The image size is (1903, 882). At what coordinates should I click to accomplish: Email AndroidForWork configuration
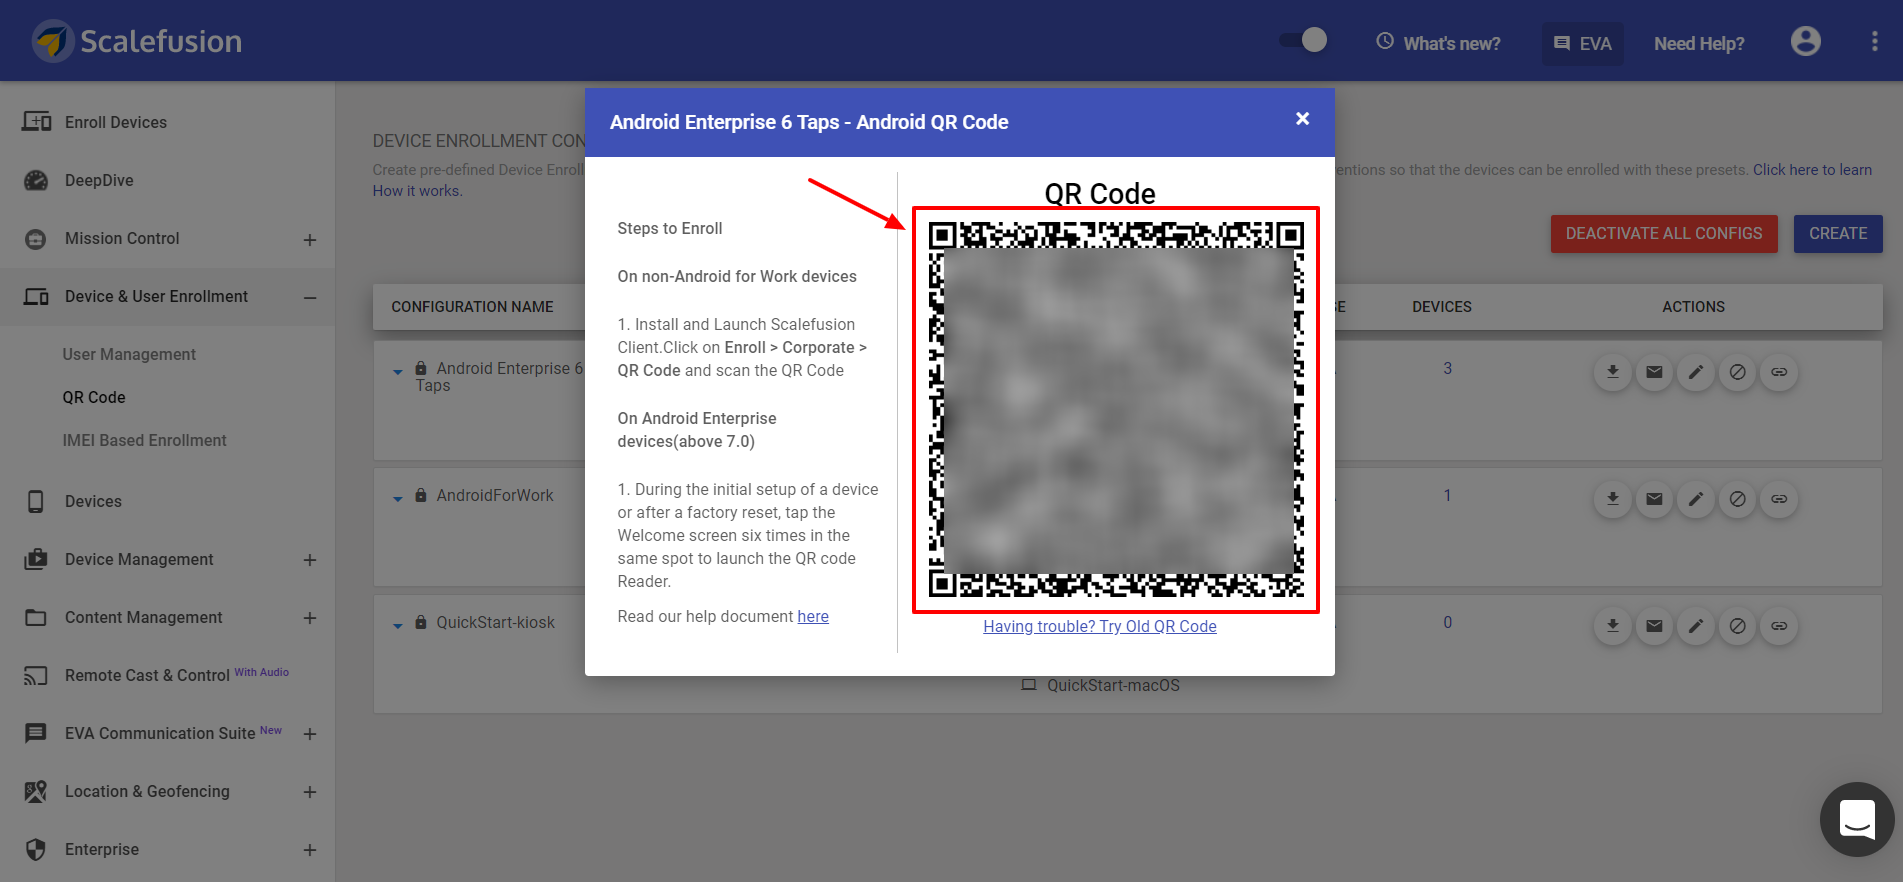click(1654, 499)
